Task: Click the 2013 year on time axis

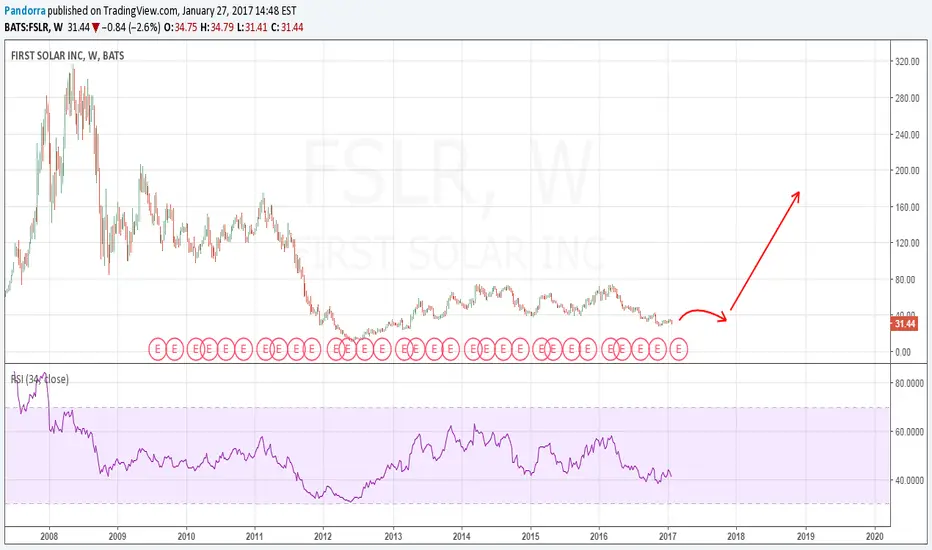Action: pyautogui.click(x=393, y=536)
